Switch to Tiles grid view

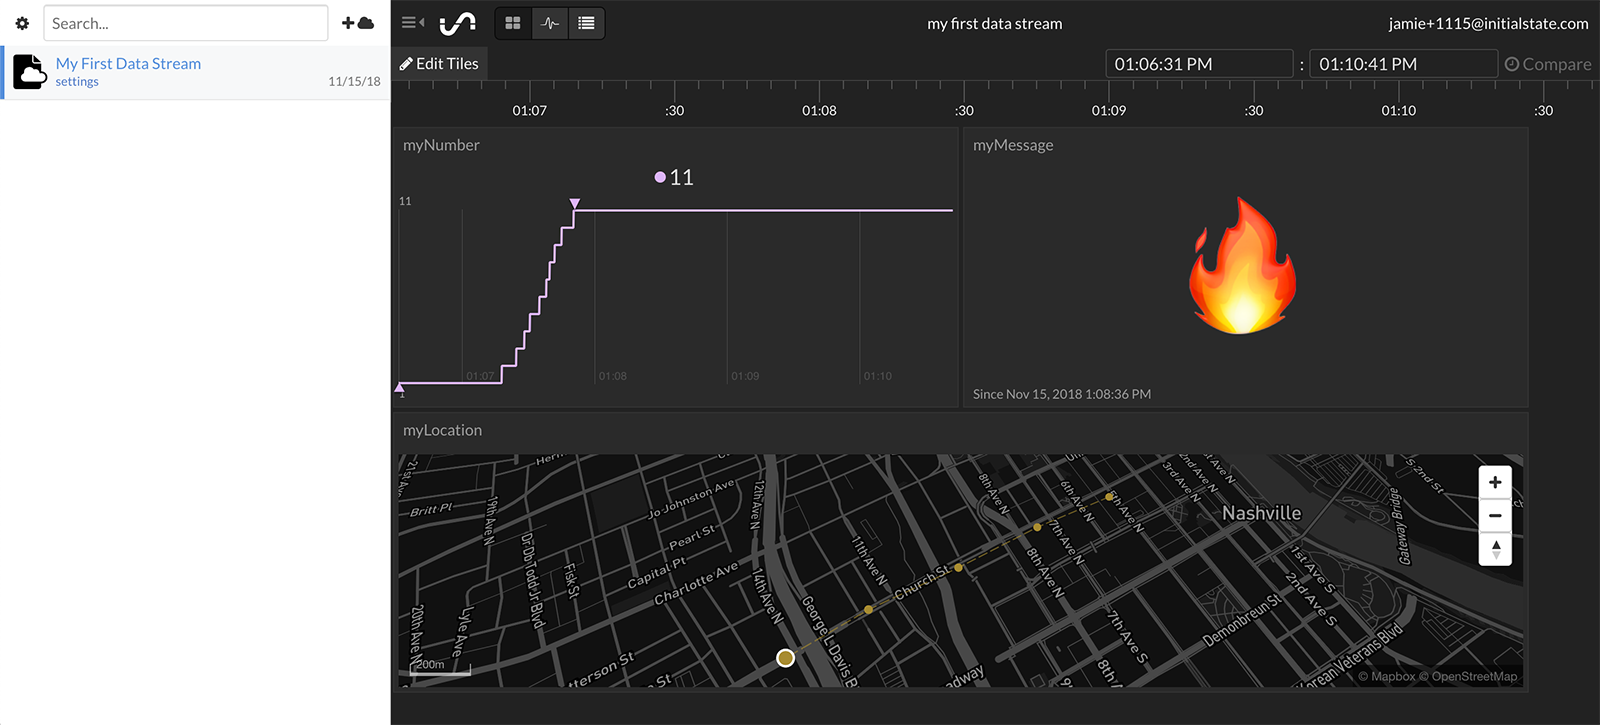click(513, 23)
